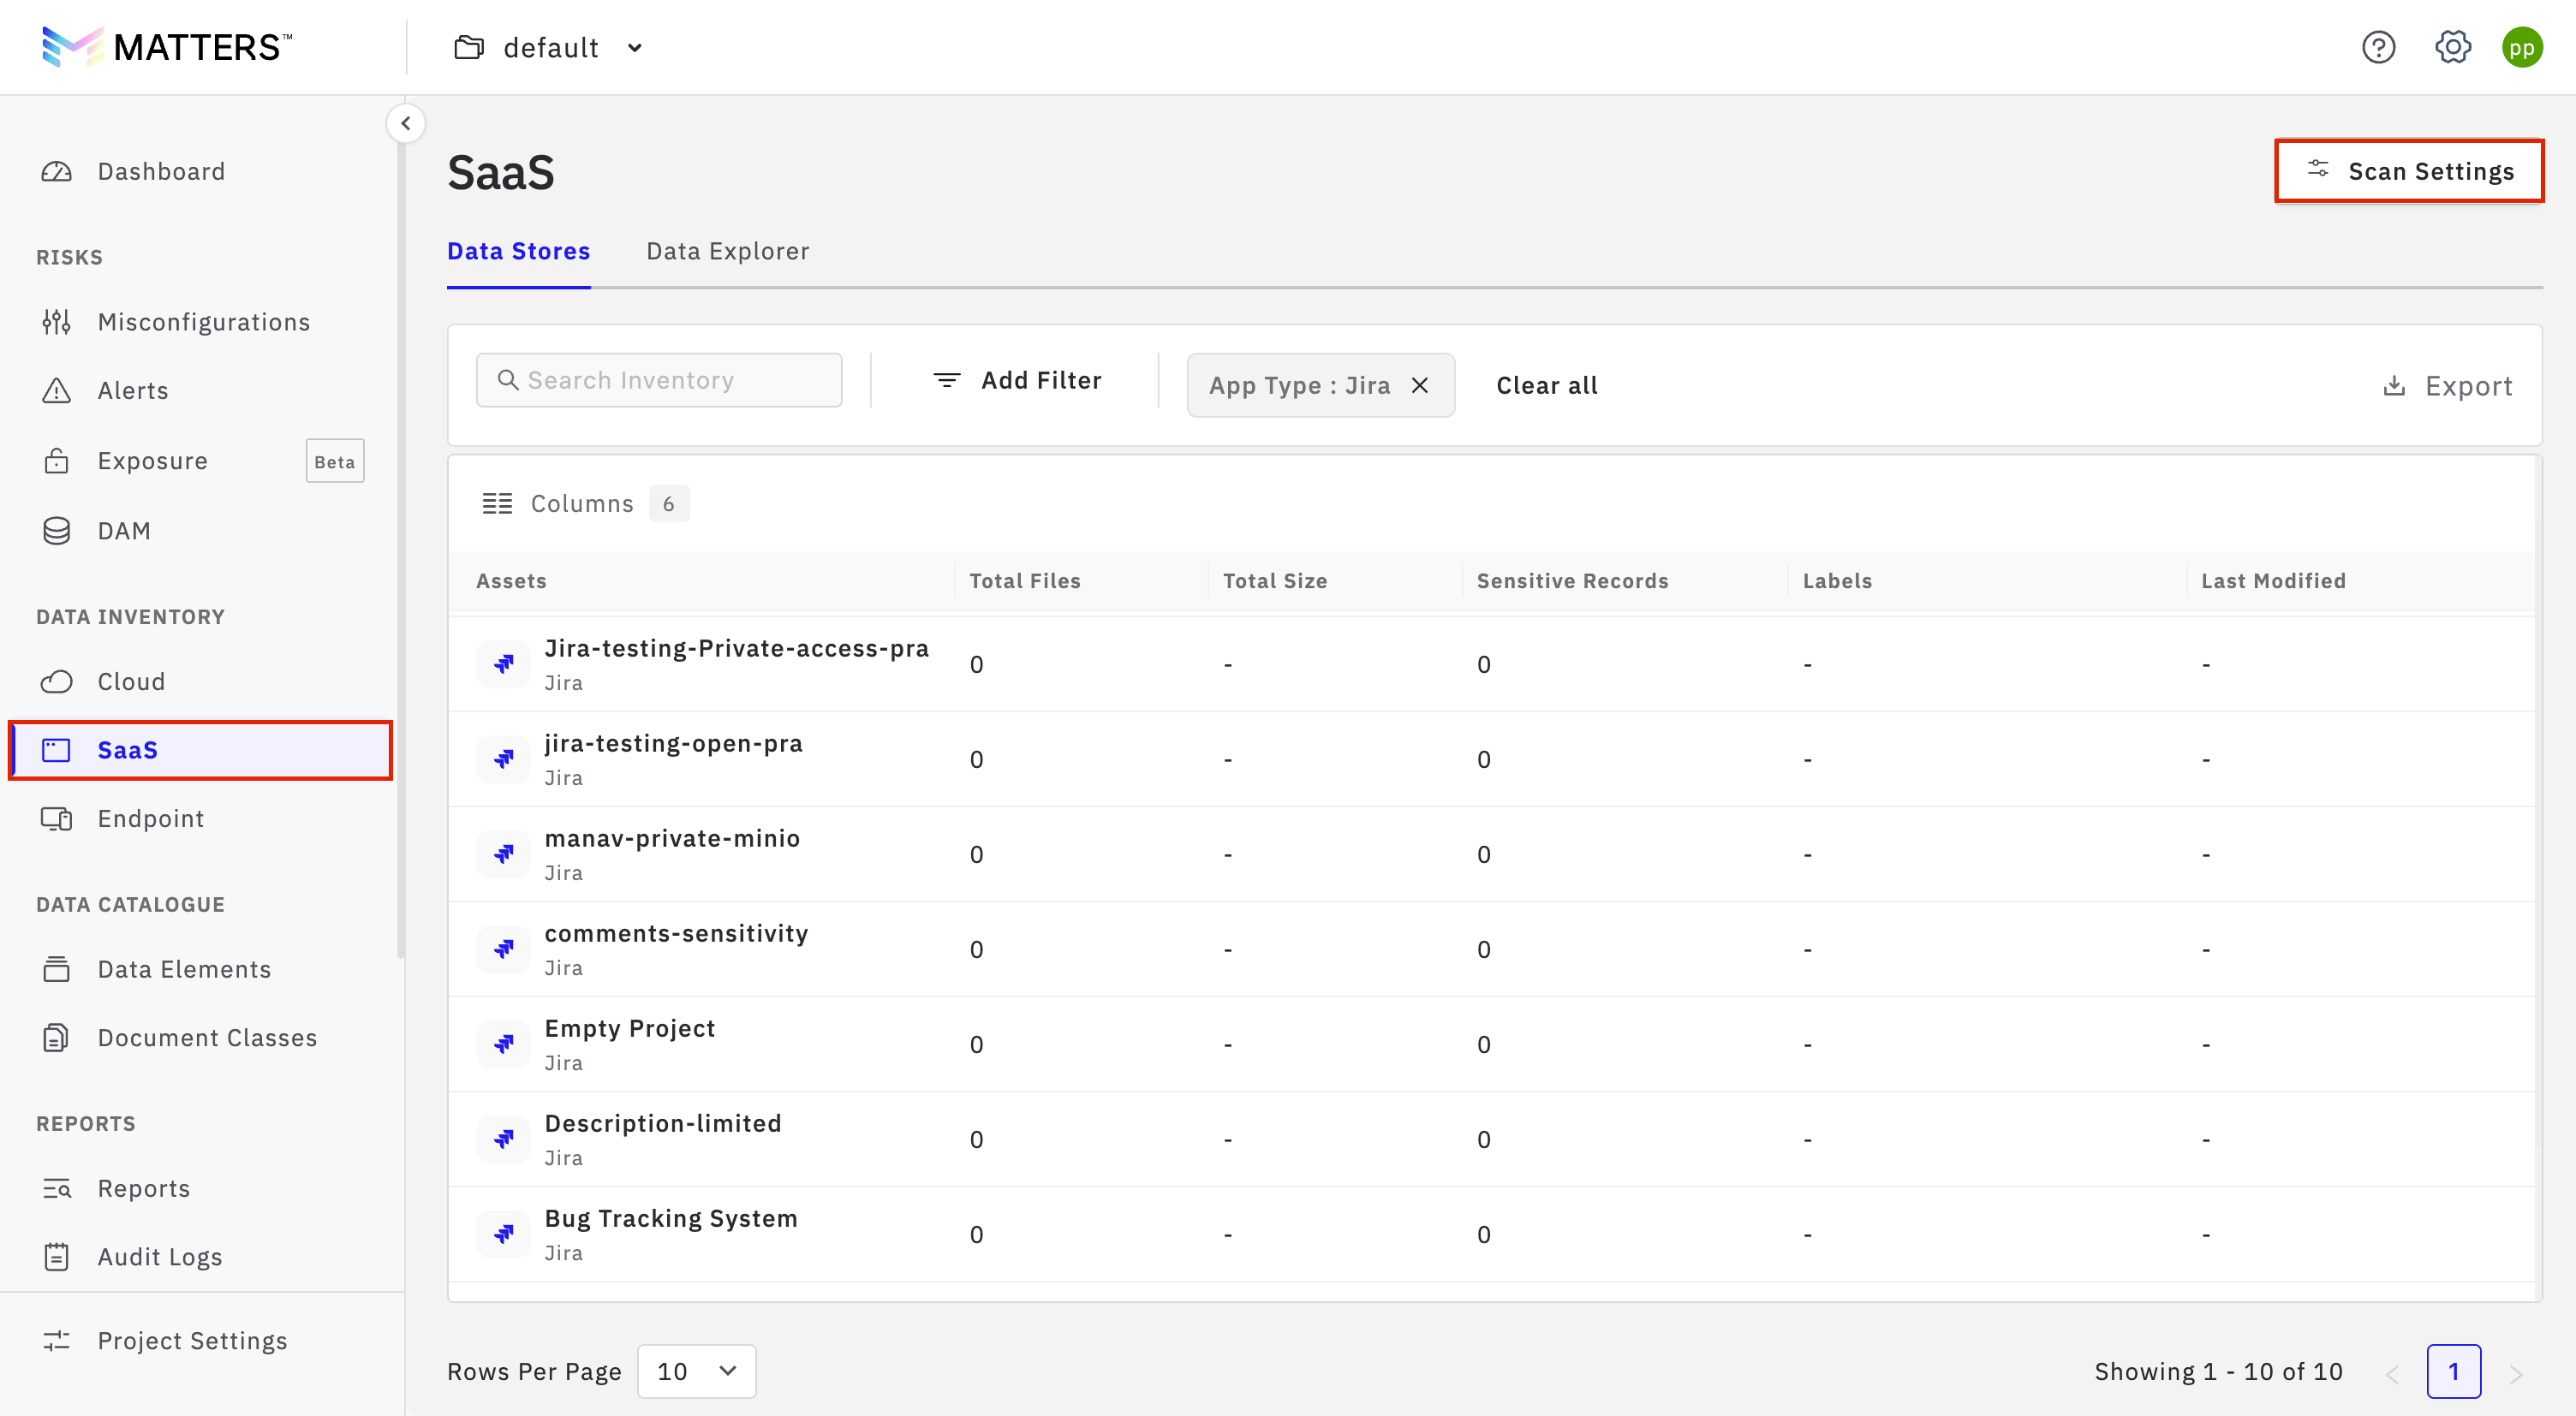The height and width of the screenshot is (1416, 2576).
Task: Sort by Last Modified column header
Action: (x=2273, y=581)
